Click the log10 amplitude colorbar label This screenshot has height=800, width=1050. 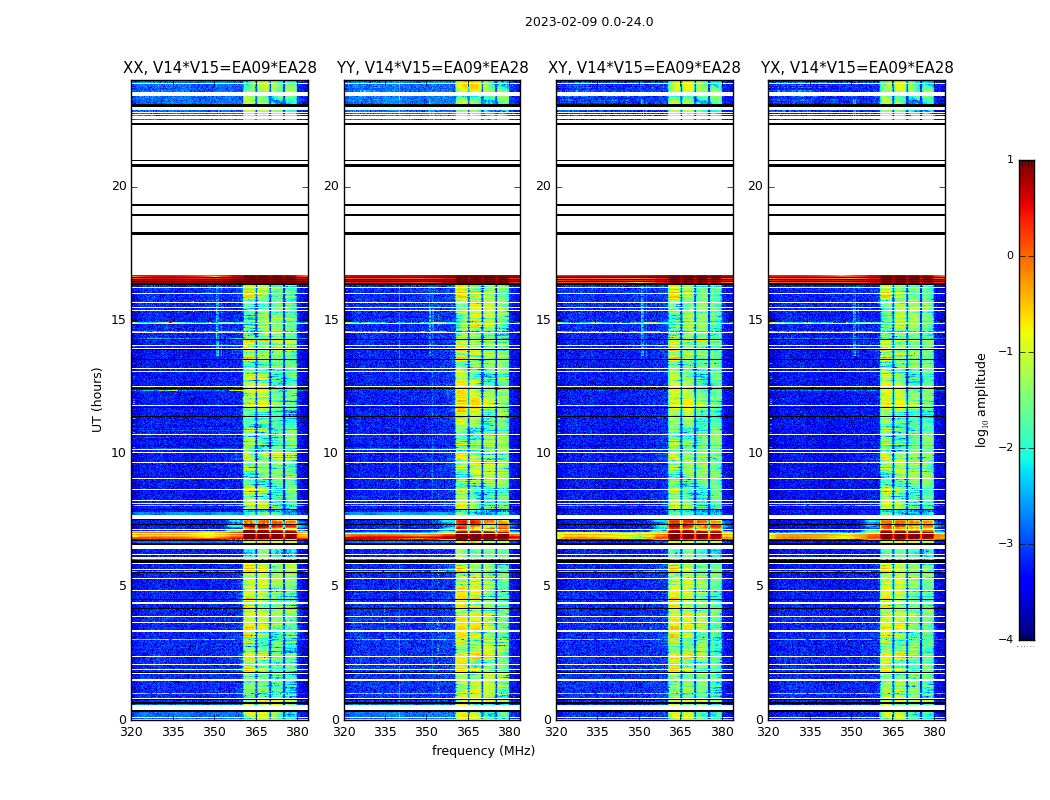click(x=981, y=399)
